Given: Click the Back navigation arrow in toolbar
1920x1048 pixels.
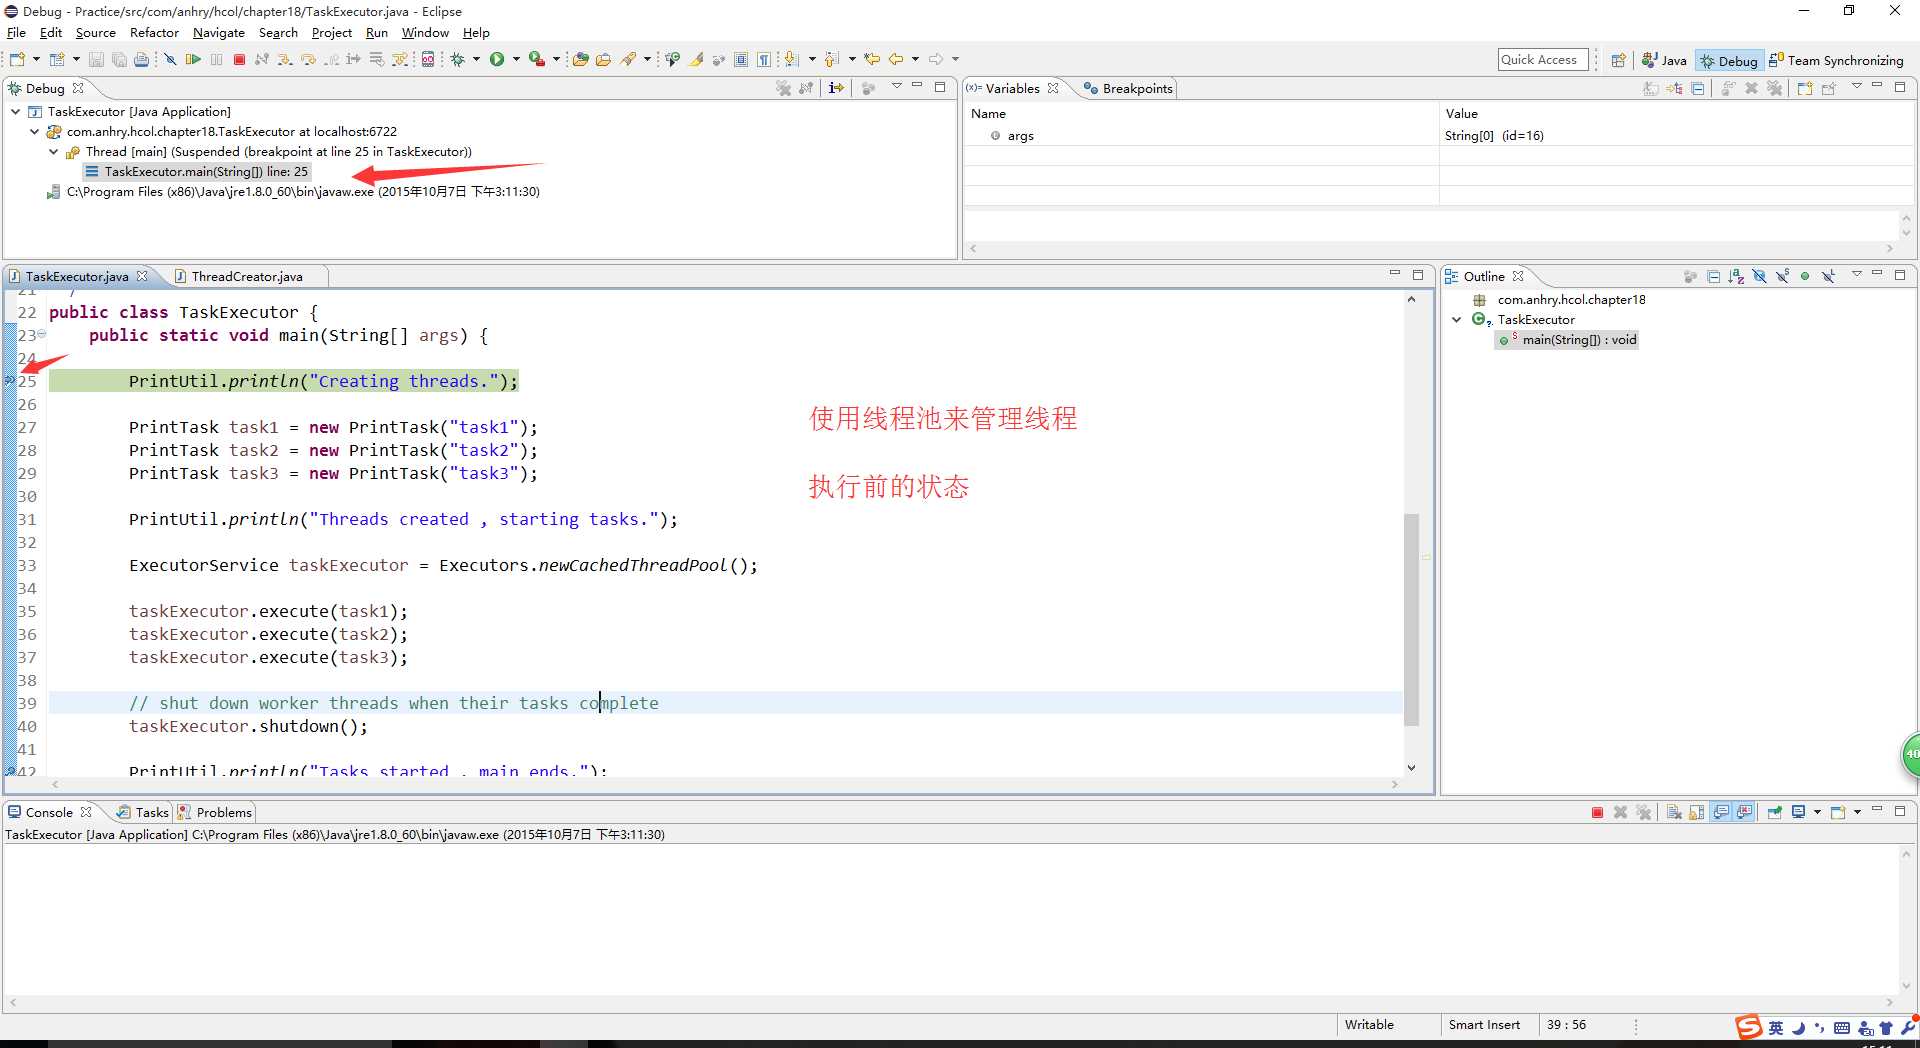Looking at the screenshot, I should coord(896,59).
